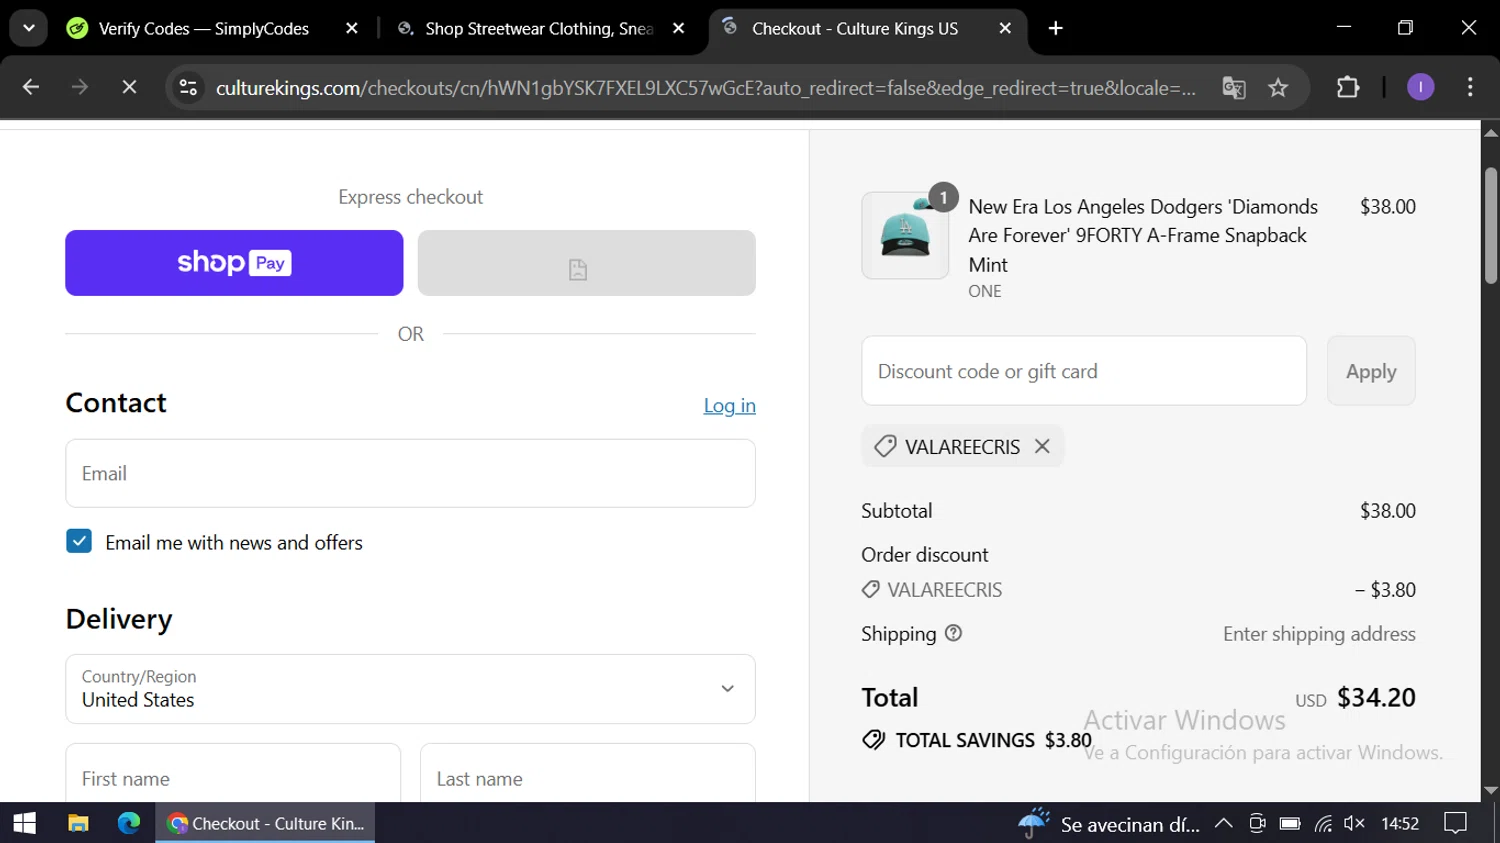Open File Explorer from taskbar

[x=78, y=823]
